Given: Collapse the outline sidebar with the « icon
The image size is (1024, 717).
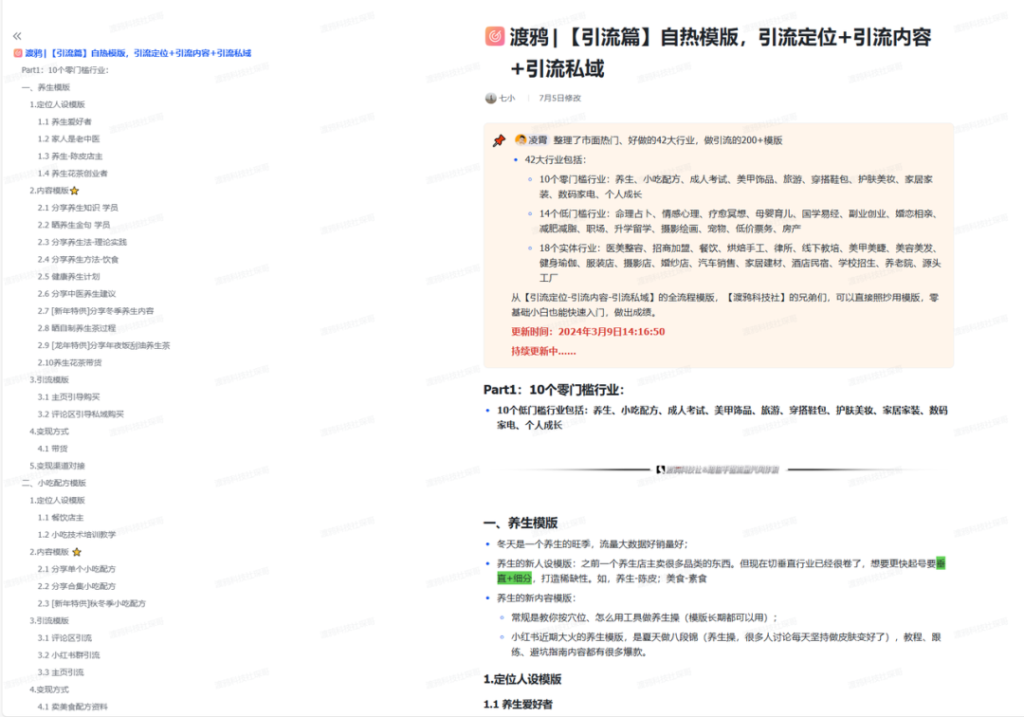Looking at the screenshot, I should (x=15, y=33).
